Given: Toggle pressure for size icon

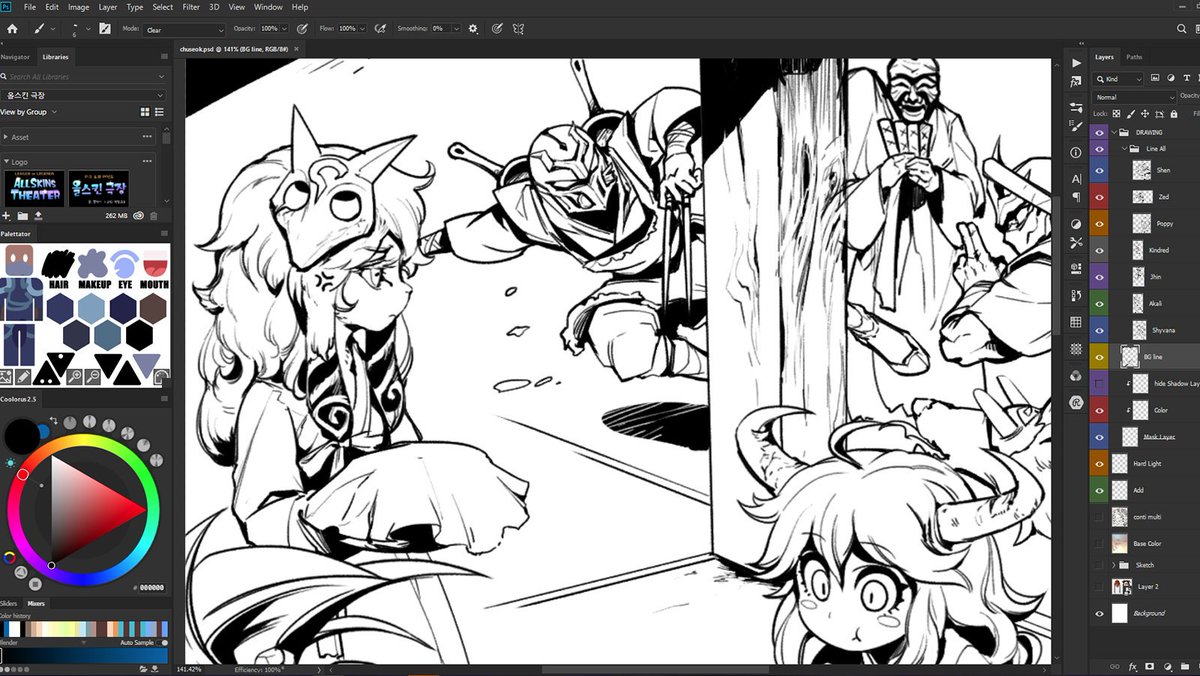Looking at the screenshot, I should tap(497, 29).
